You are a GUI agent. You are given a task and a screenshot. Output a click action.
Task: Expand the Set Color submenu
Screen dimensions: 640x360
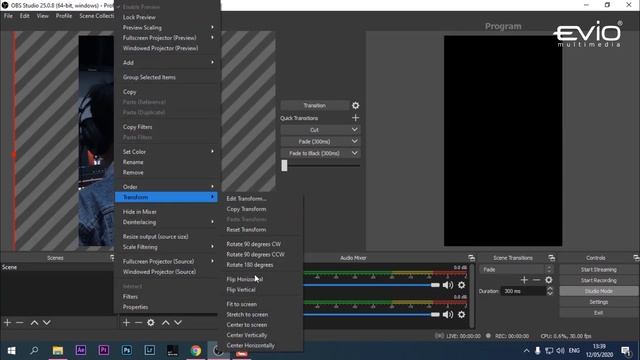[x=167, y=151]
